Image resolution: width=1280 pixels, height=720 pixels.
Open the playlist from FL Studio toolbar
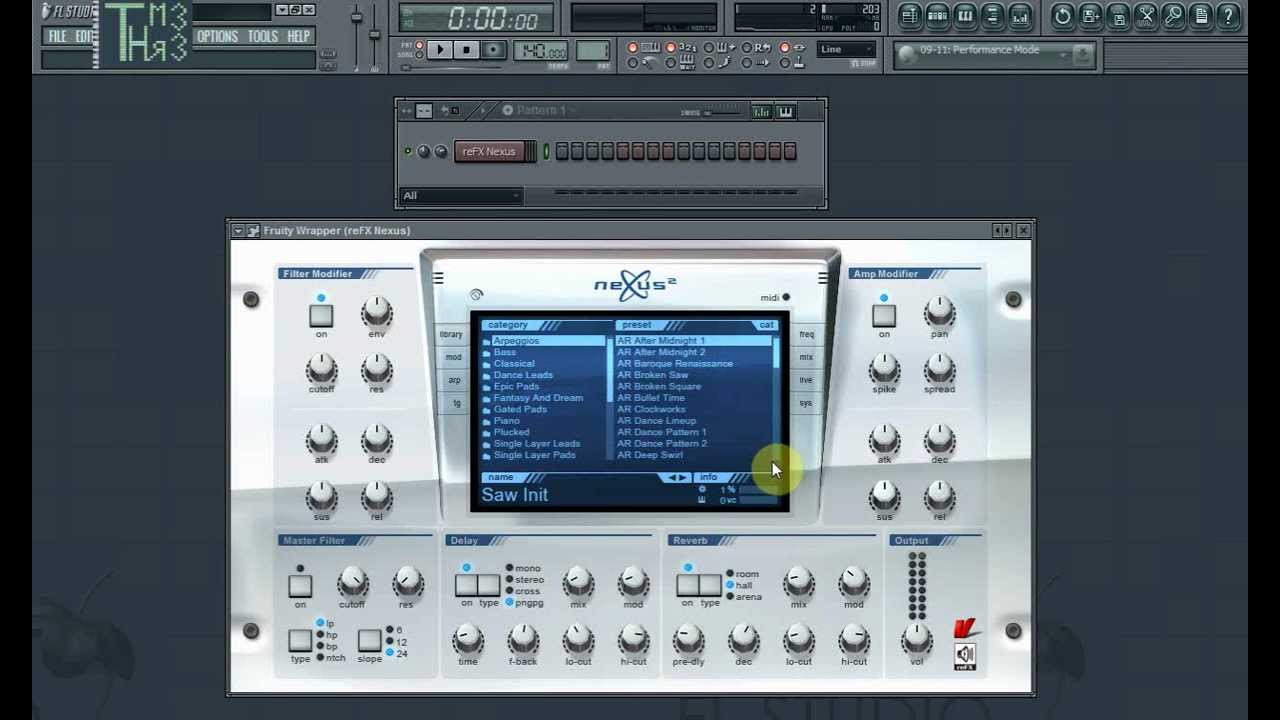910,16
